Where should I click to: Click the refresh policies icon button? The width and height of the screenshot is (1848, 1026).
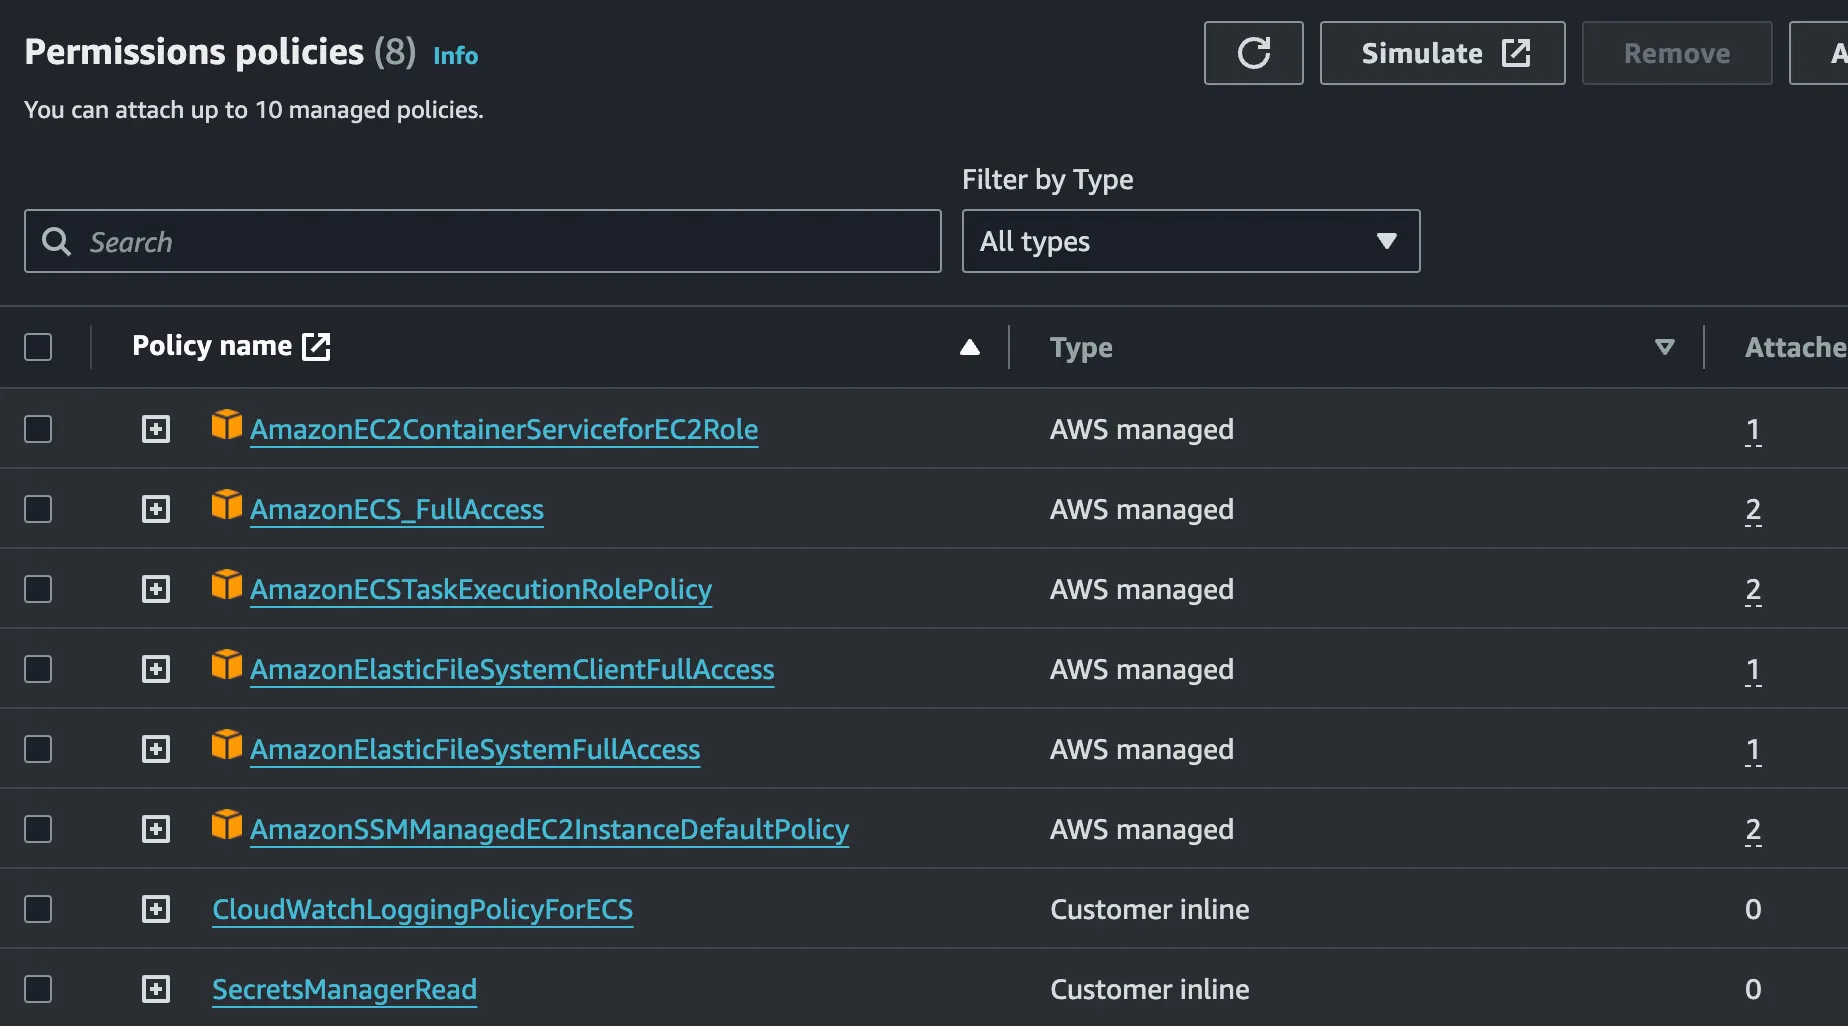click(x=1253, y=53)
